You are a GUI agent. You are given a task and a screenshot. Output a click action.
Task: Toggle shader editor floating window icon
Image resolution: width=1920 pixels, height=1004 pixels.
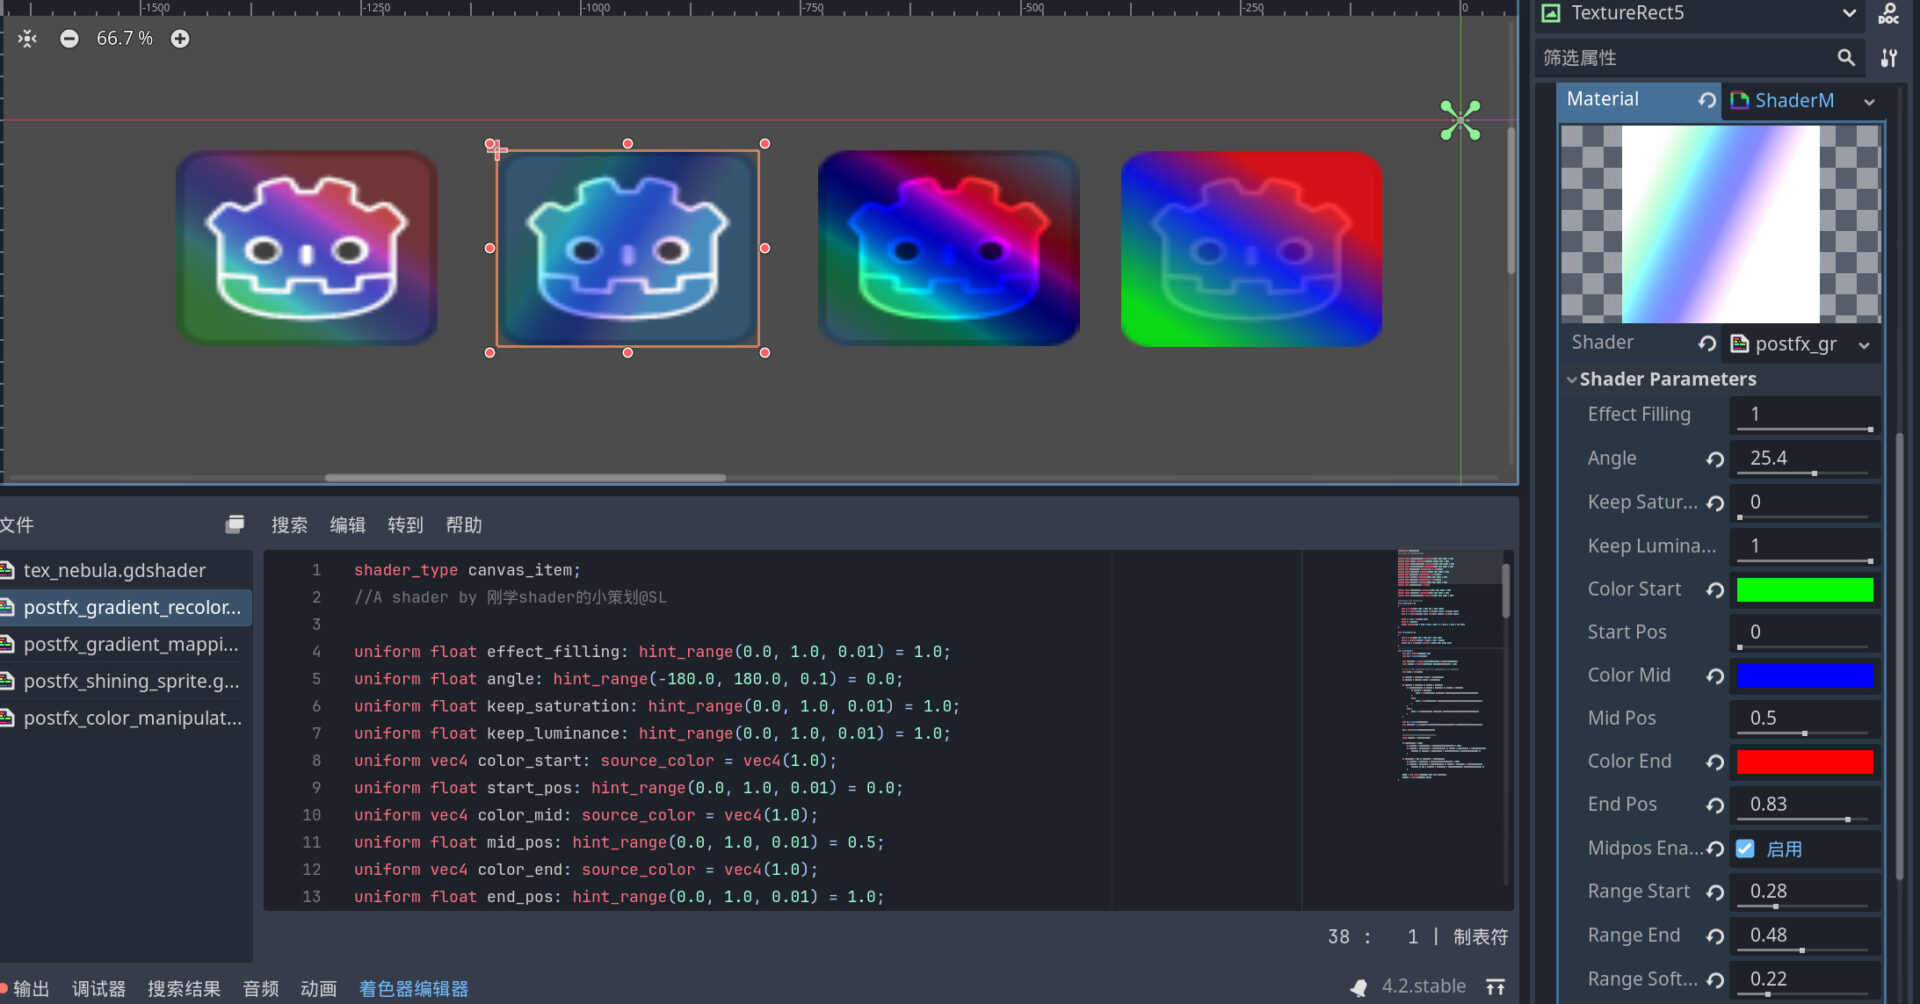pos(235,524)
